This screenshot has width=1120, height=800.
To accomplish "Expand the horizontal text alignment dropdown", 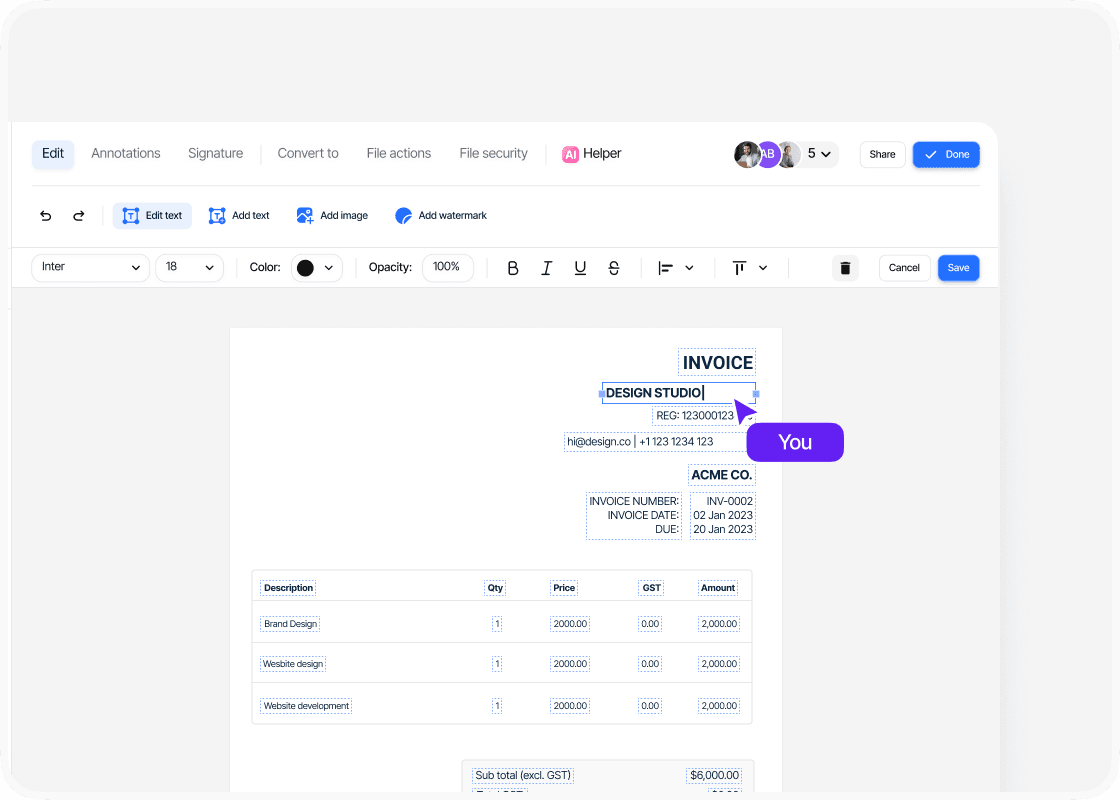I will (676, 268).
